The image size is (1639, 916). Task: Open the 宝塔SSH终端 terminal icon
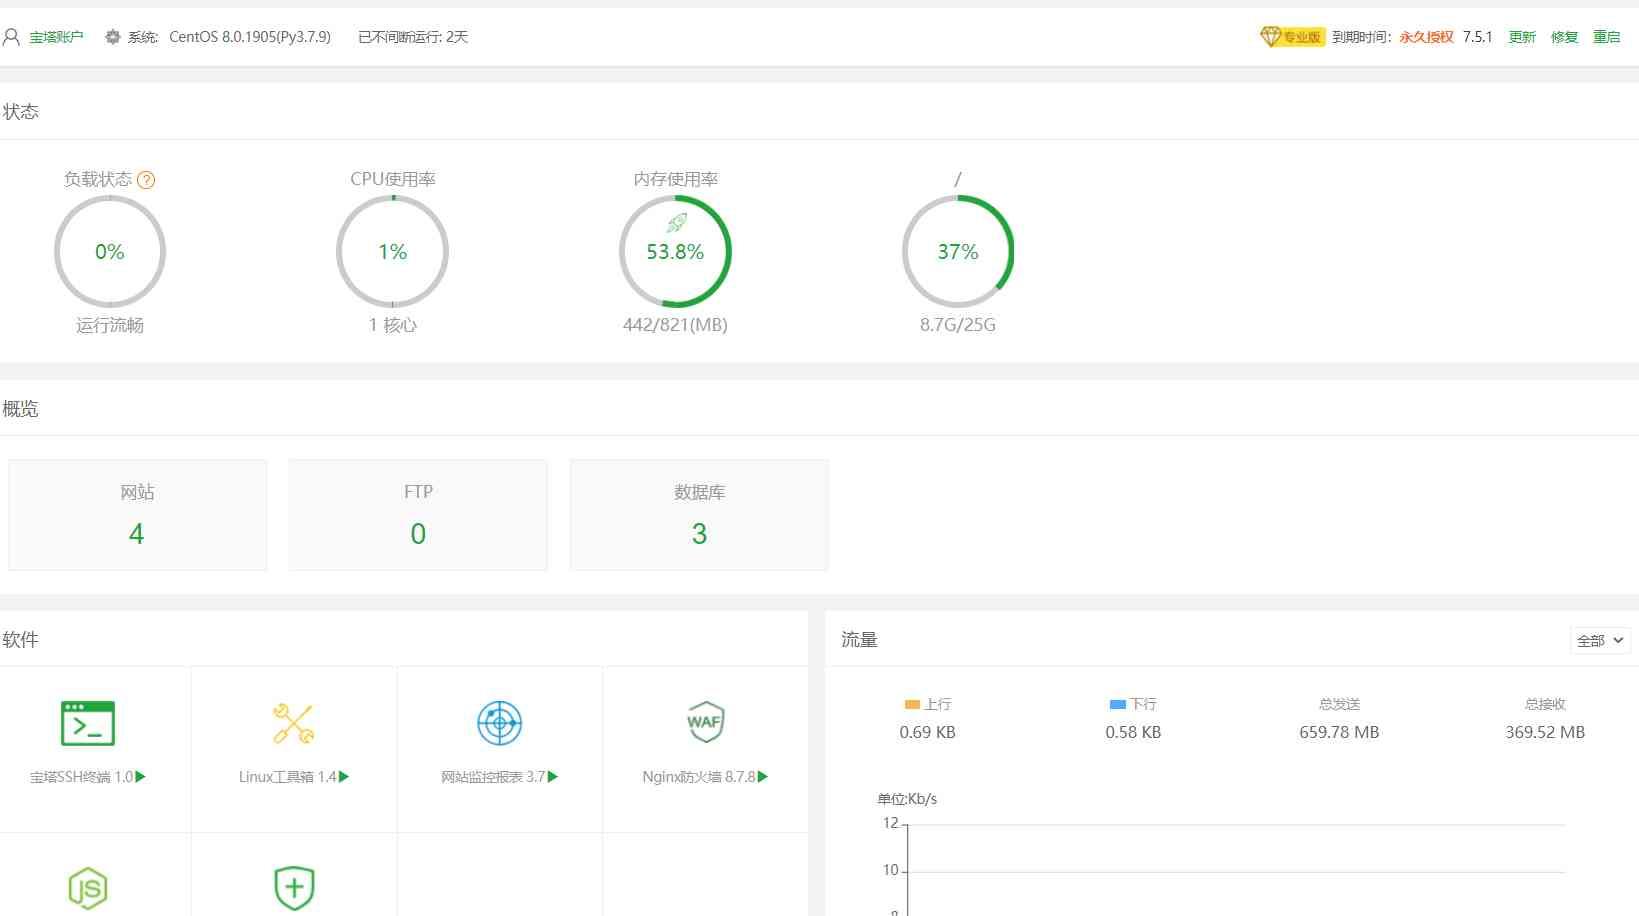pos(88,723)
